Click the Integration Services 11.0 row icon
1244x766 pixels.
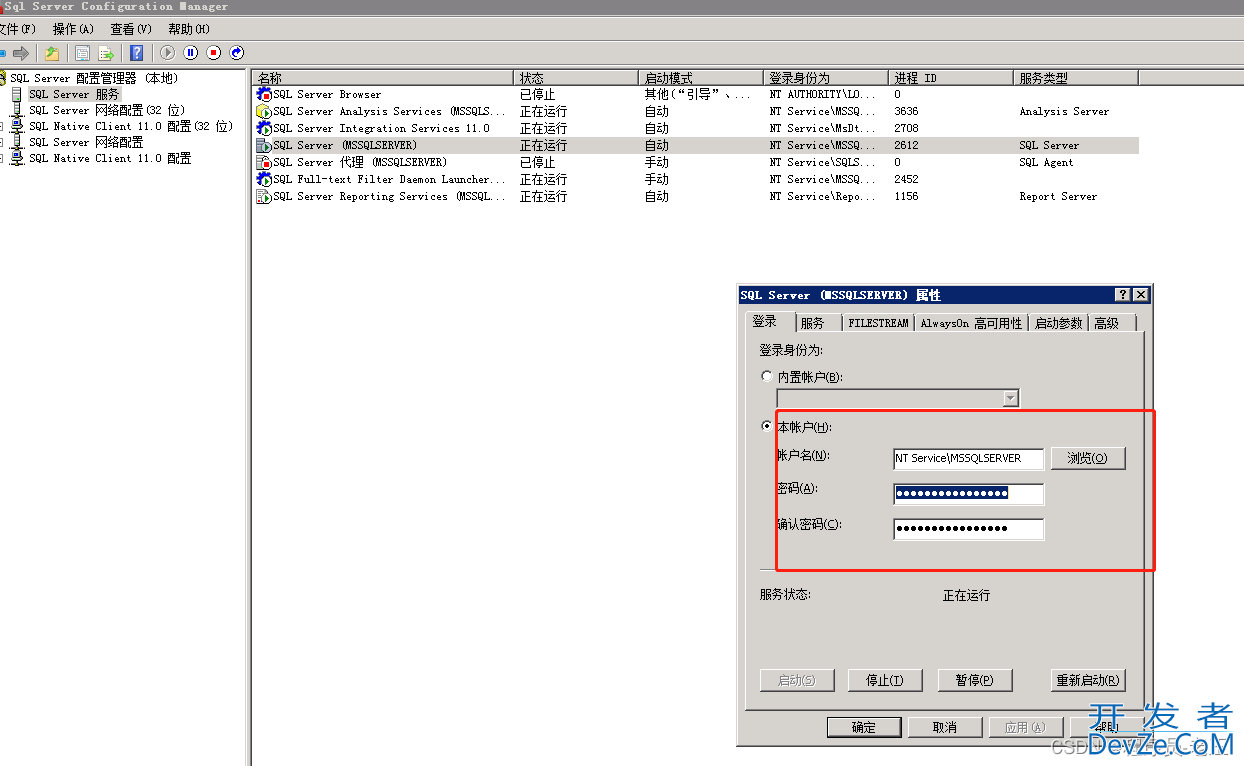[264, 128]
